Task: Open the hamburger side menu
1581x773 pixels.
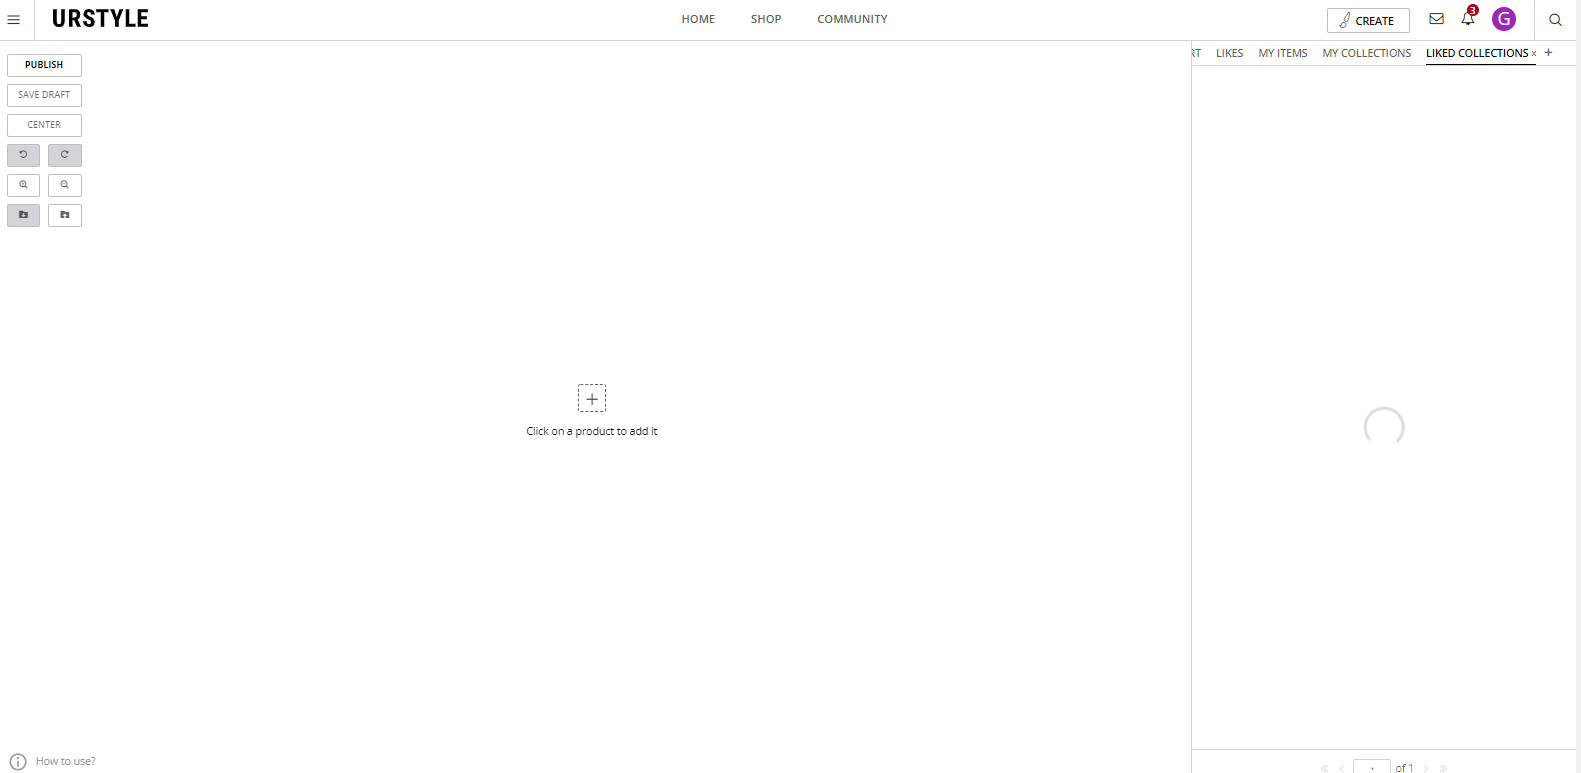Action: pyautogui.click(x=14, y=19)
